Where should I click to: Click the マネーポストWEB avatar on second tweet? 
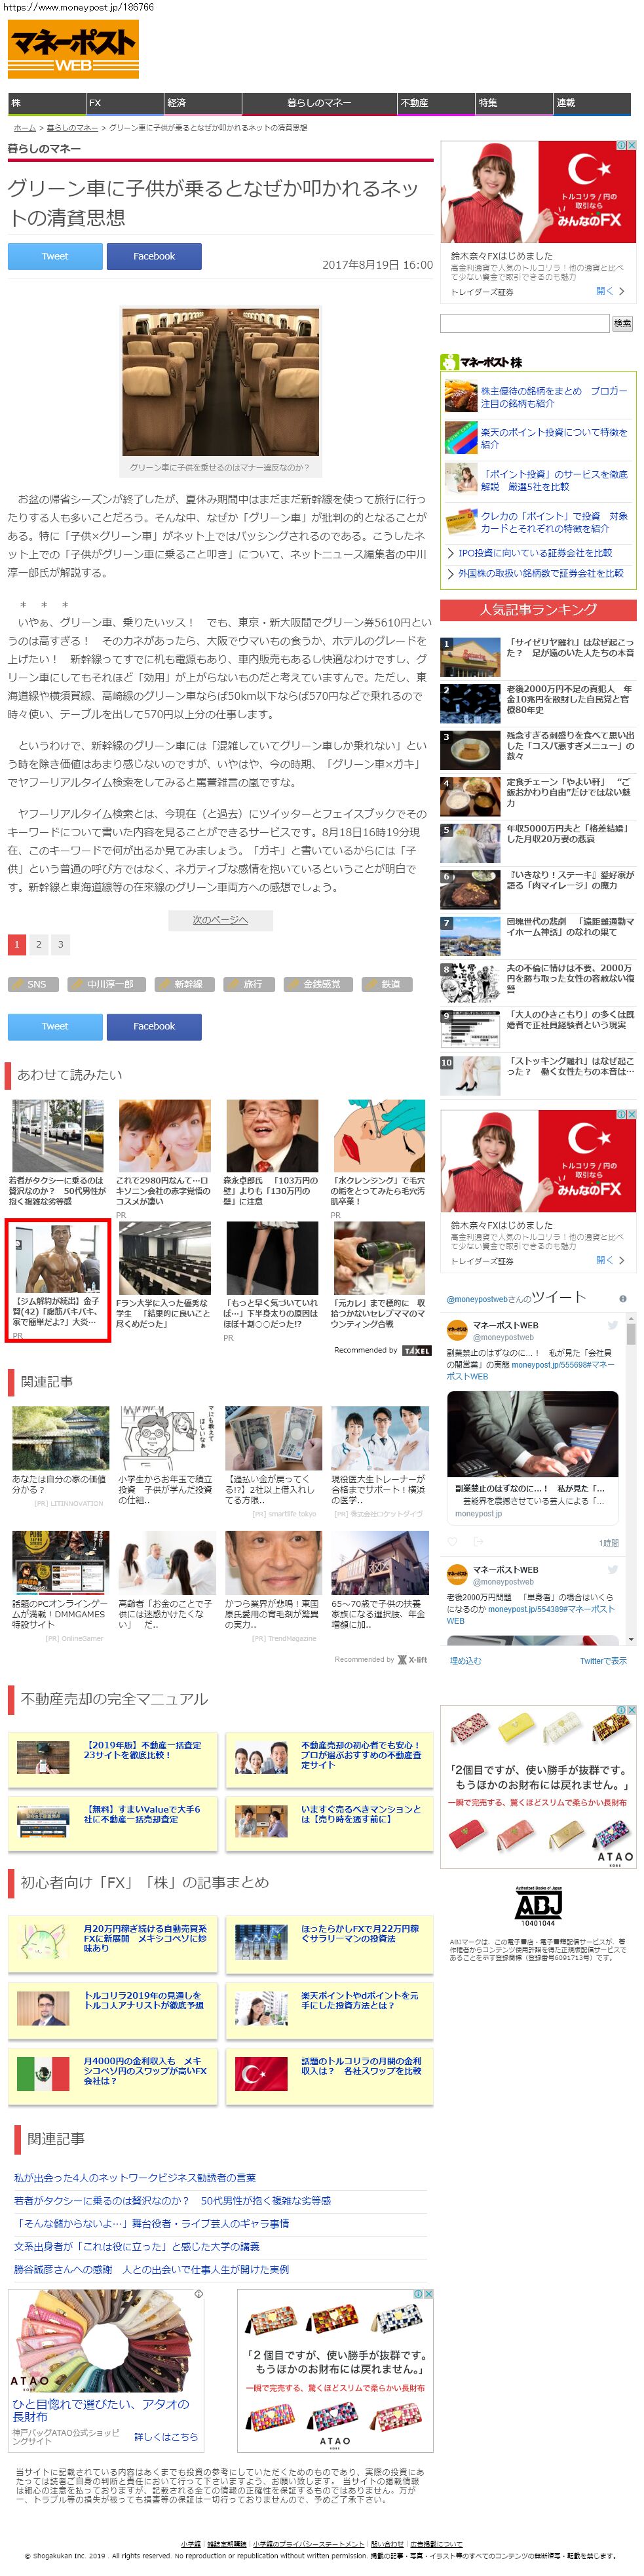457,1575
